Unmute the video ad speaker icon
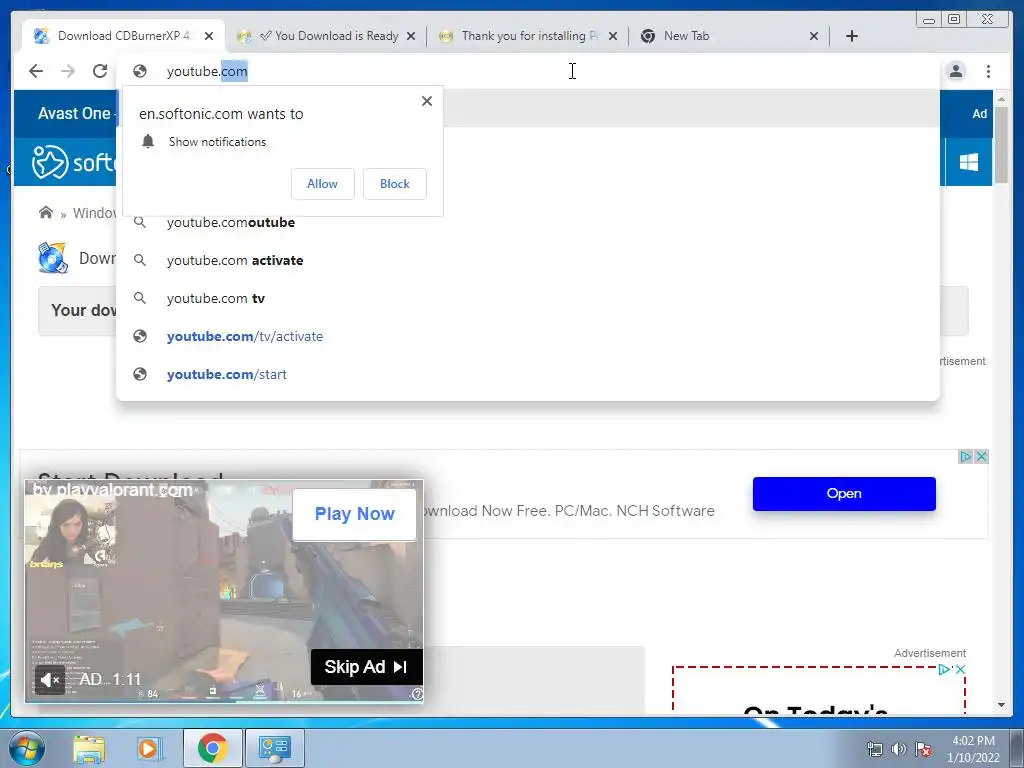 pyautogui.click(x=50, y=680)
